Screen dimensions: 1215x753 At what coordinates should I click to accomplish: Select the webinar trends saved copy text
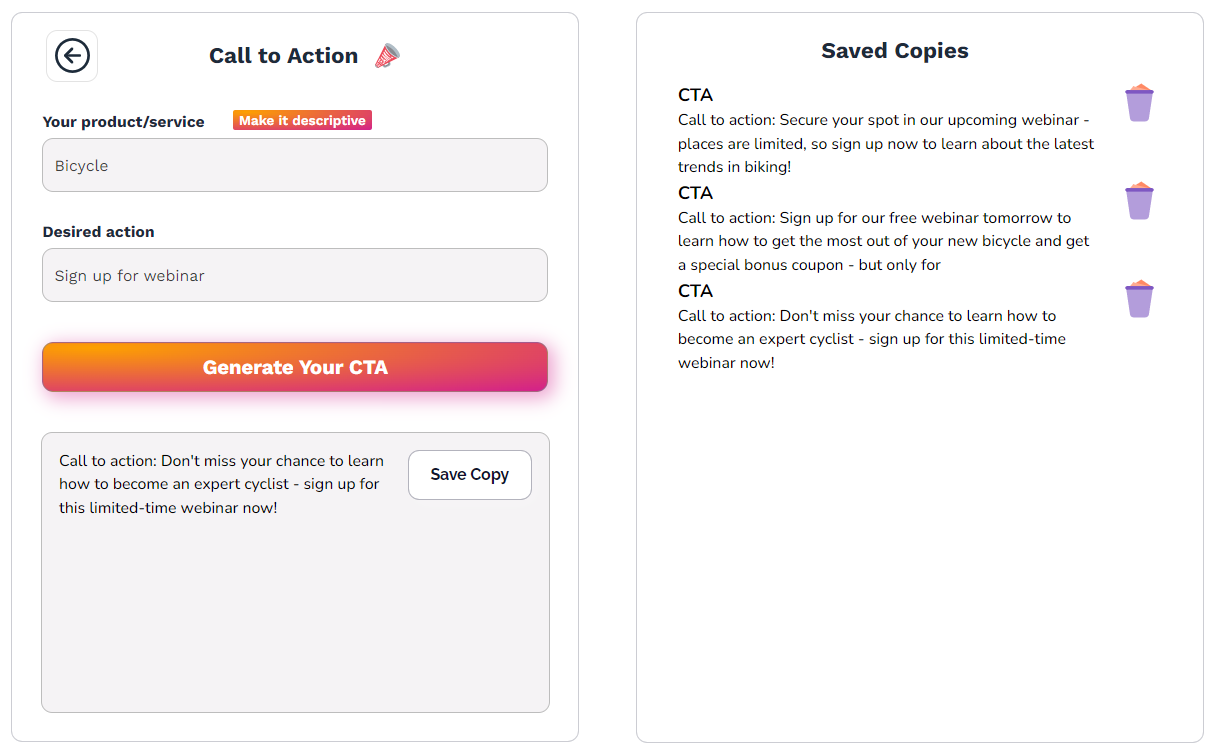[885, 143]
